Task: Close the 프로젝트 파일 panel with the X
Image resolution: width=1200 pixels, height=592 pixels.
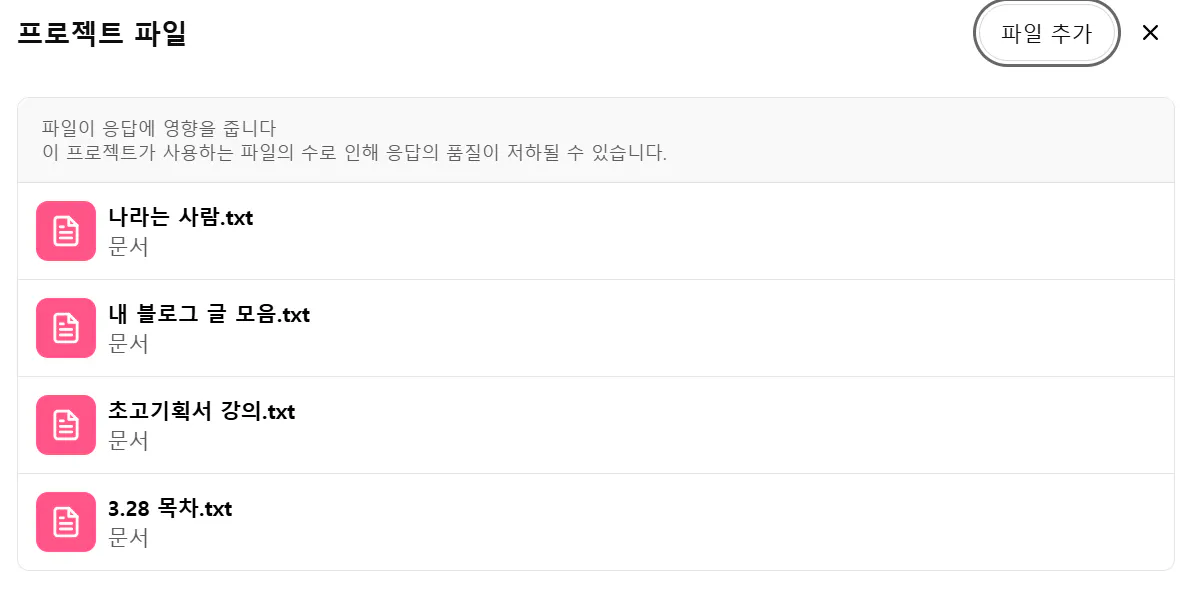Action: click(1150, 33)
